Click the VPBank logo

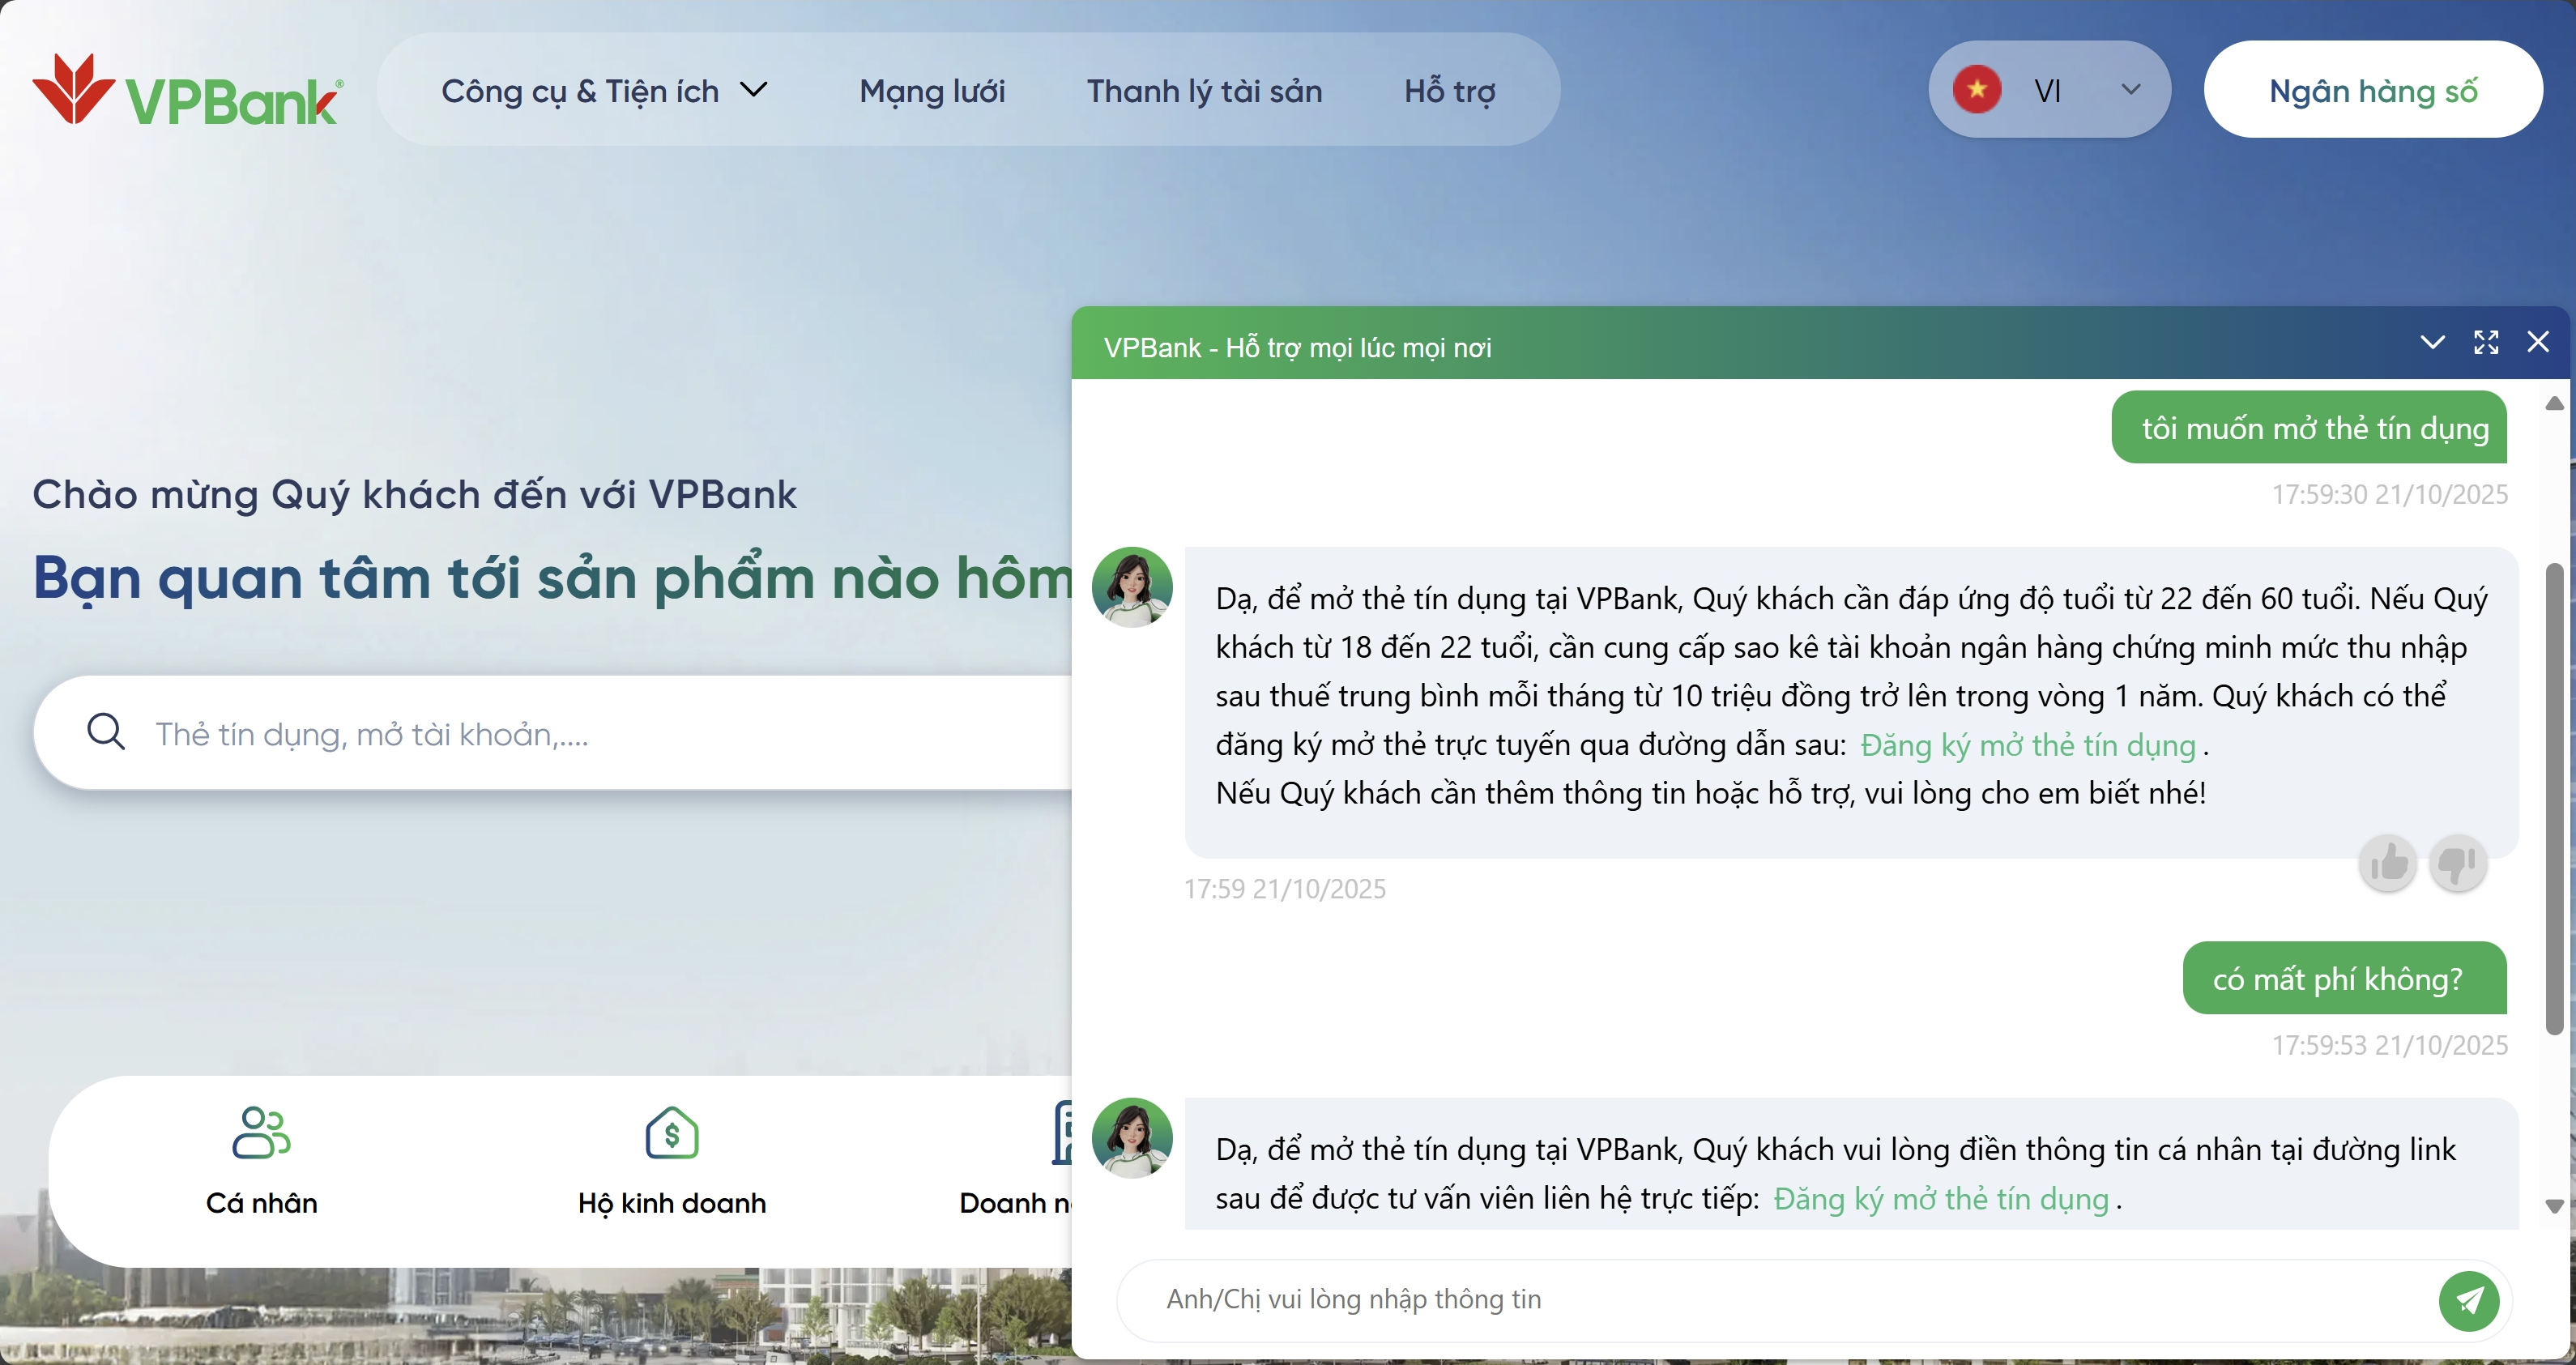tap(188, 90)
